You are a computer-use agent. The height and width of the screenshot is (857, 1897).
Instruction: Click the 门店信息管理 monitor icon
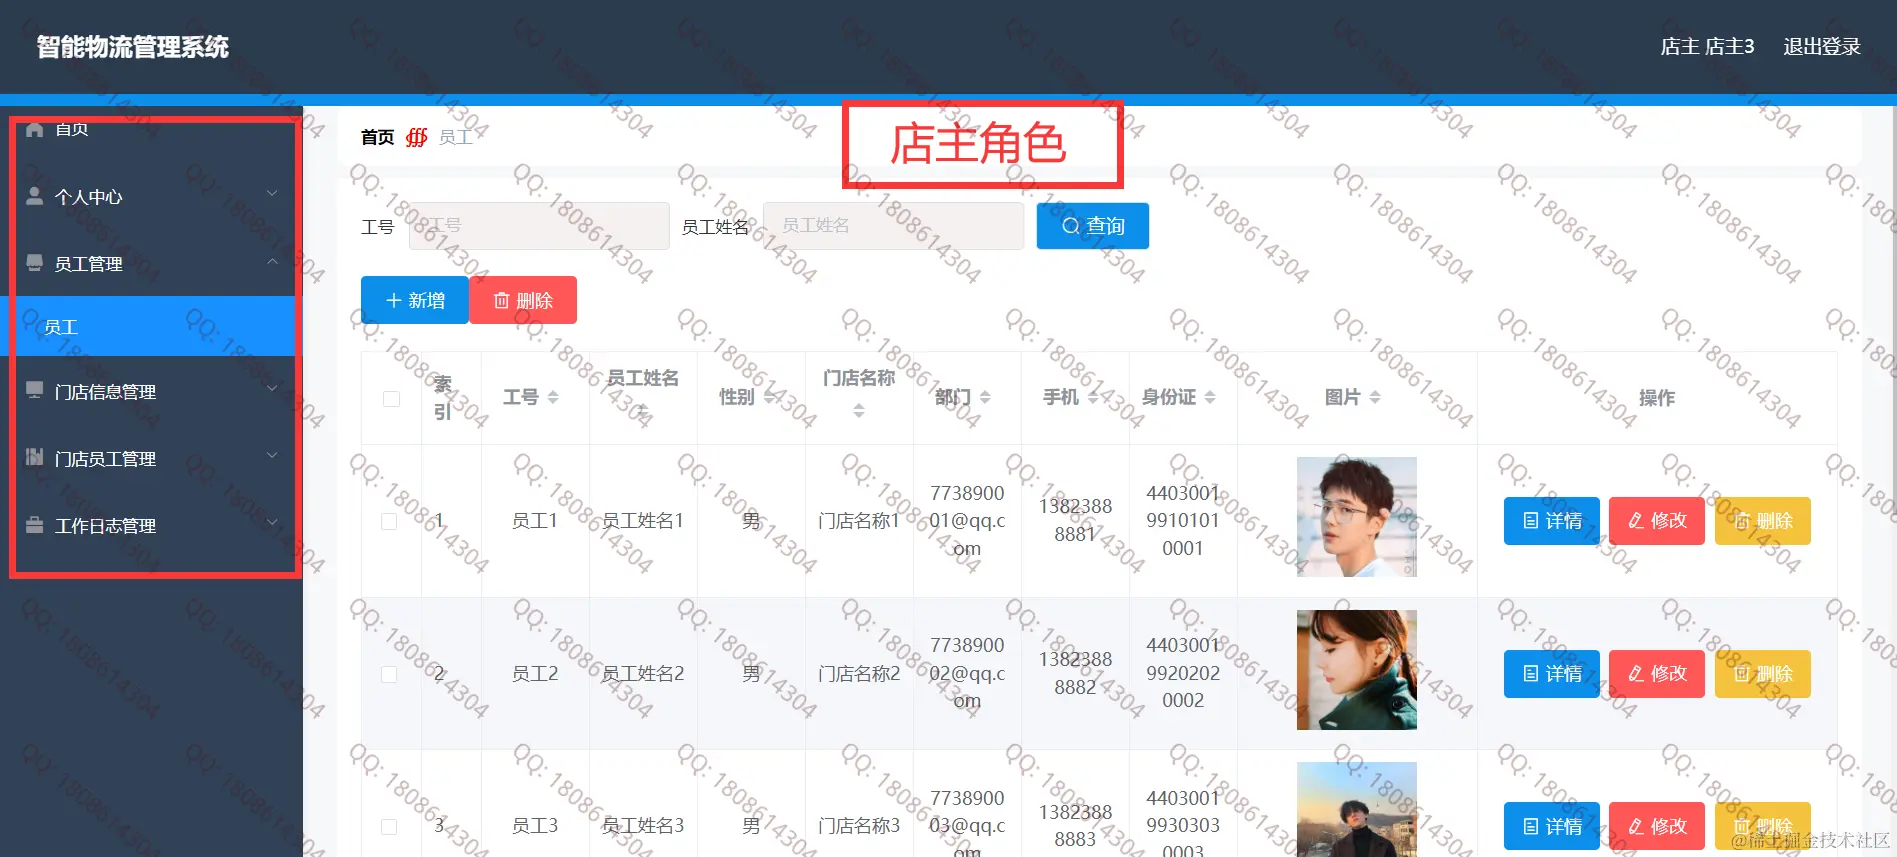point(35,390)
